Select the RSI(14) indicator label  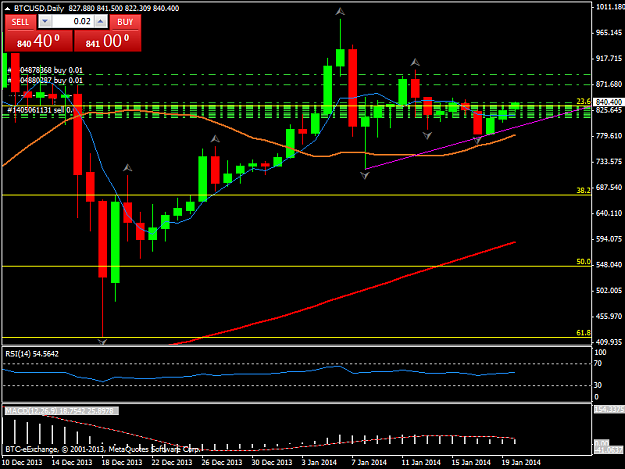[x=32, y=354]
